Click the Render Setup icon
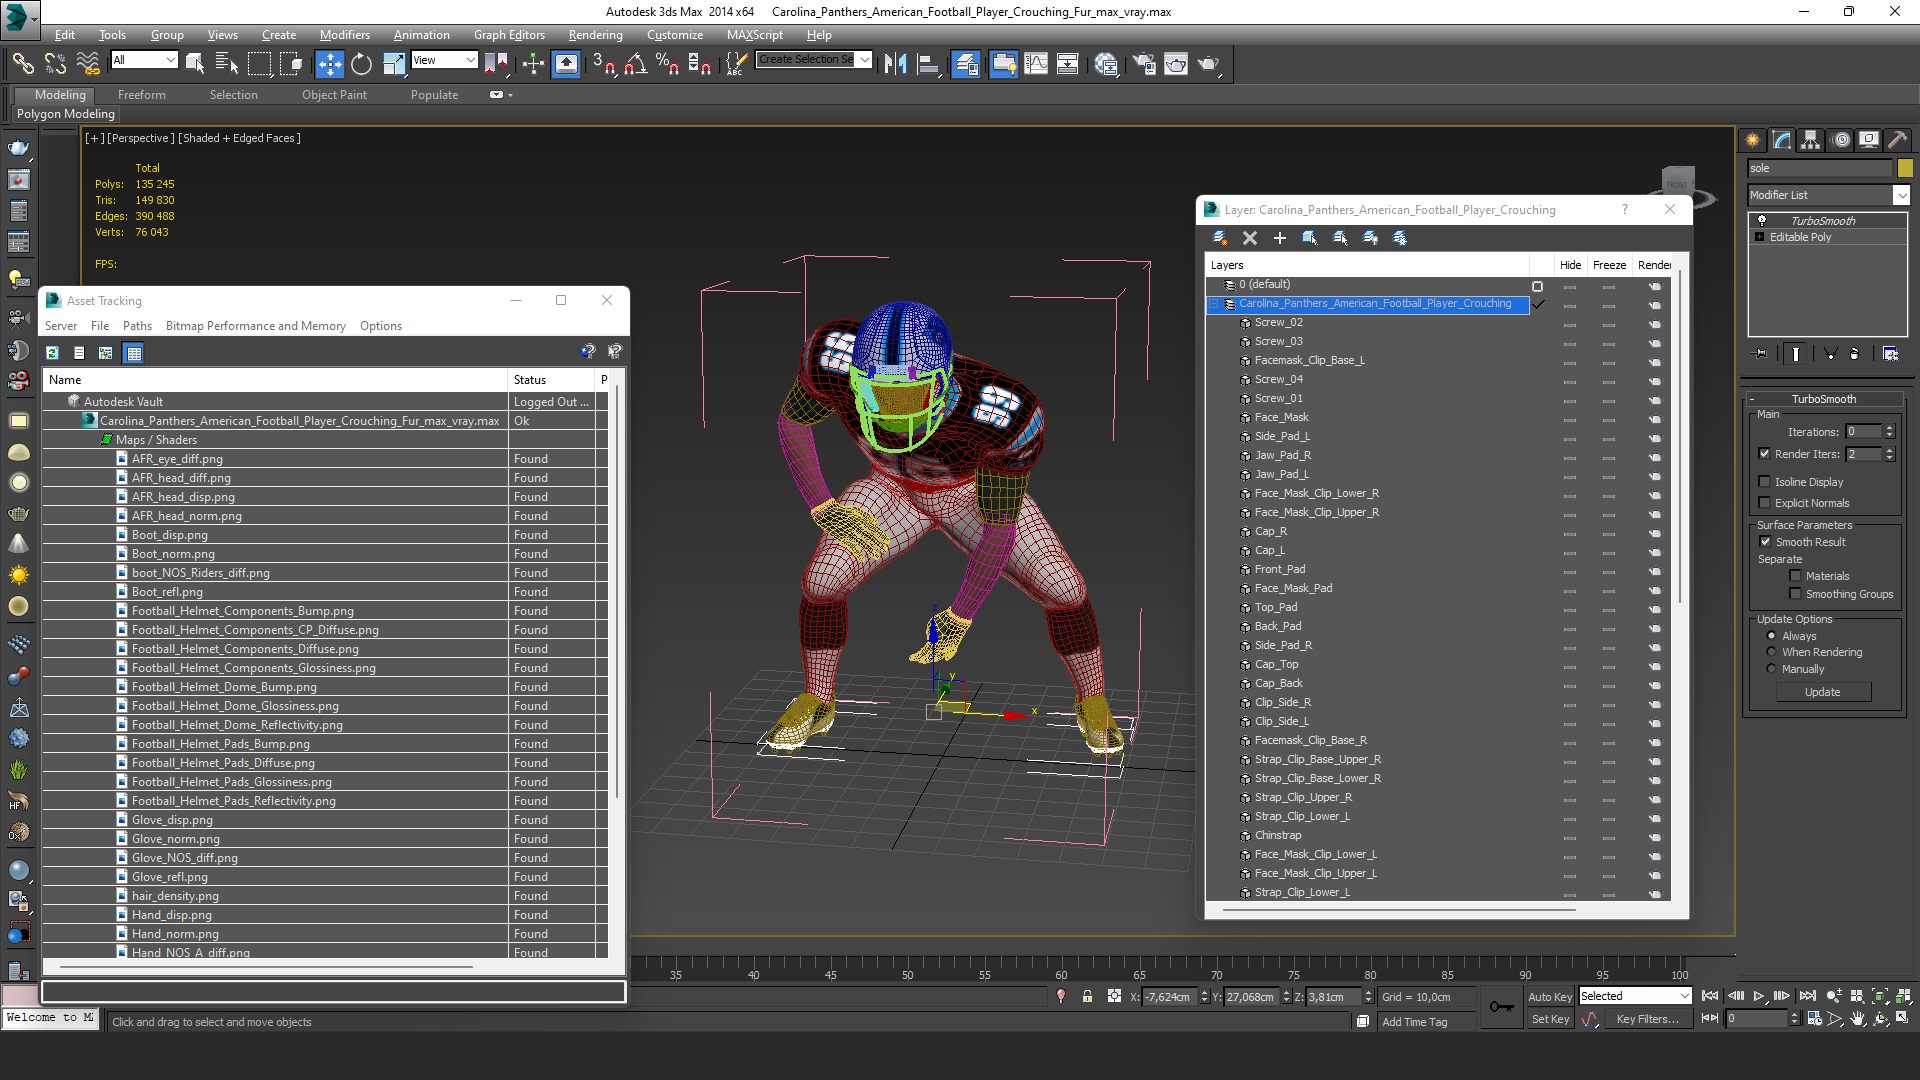Screen dimensions: 1920x1080 tap(1144, 64)
